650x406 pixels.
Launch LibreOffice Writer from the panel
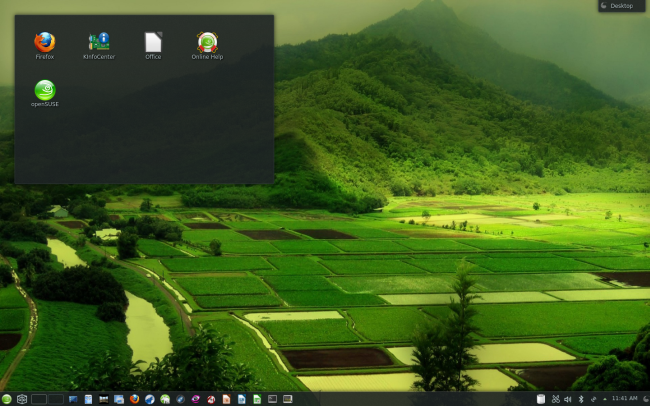tap(242, 399)
